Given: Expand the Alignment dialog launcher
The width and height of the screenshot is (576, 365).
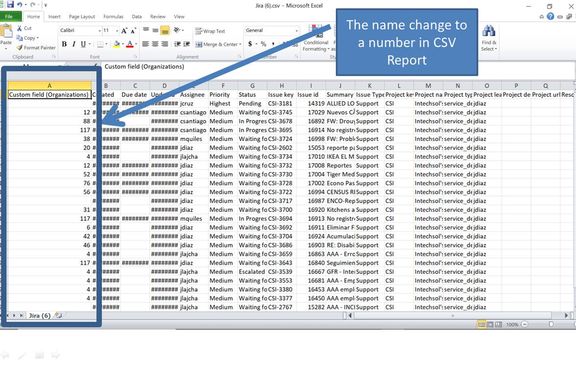Looking at the screenshot, I should click(239, 57).
